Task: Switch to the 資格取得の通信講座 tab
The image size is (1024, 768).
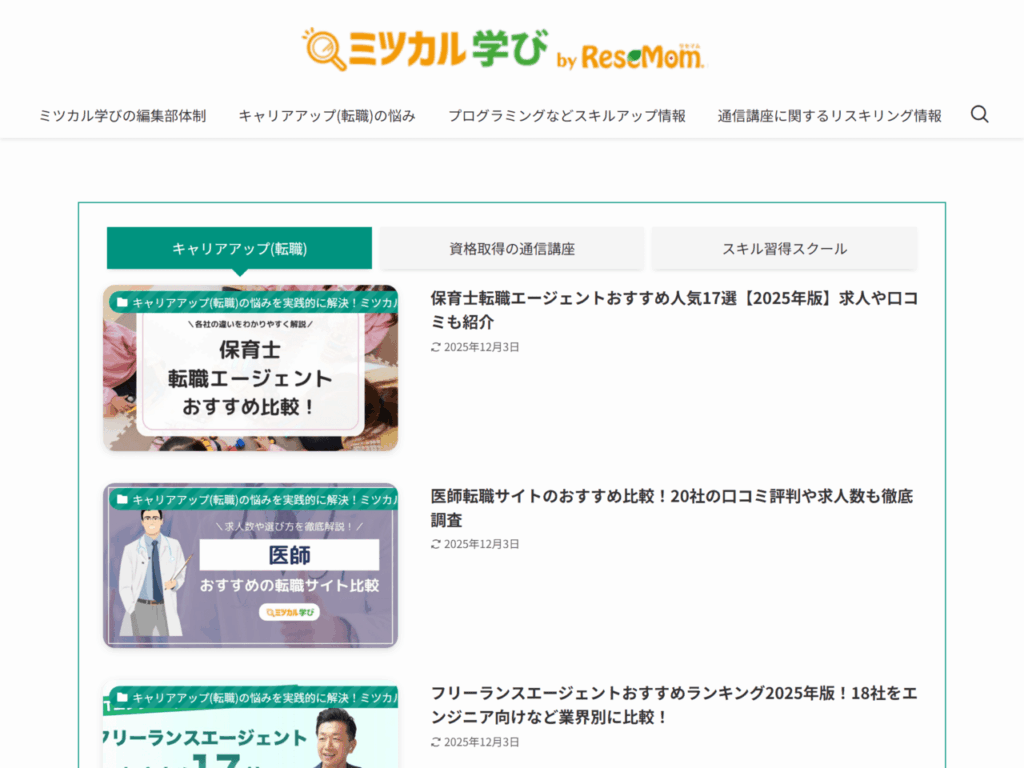Action: click(512, 248)
